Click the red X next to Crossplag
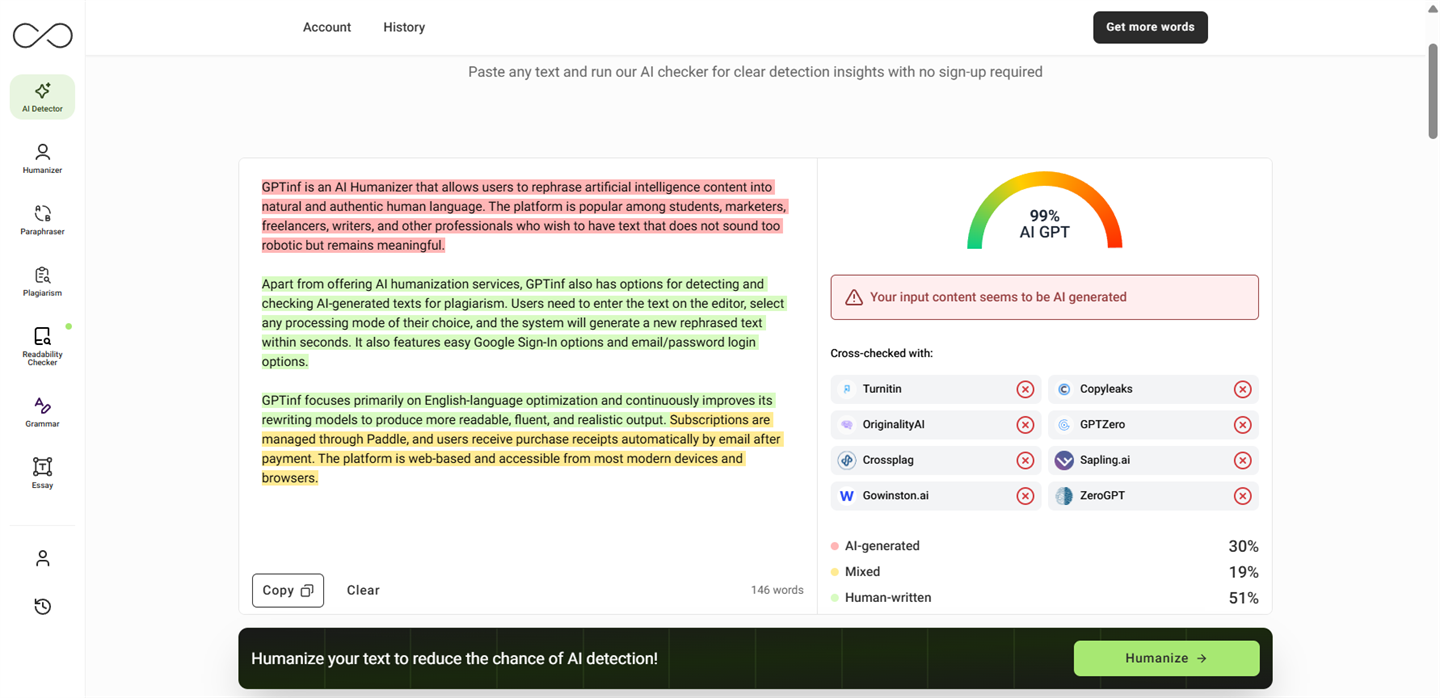 click(1025, 460)
